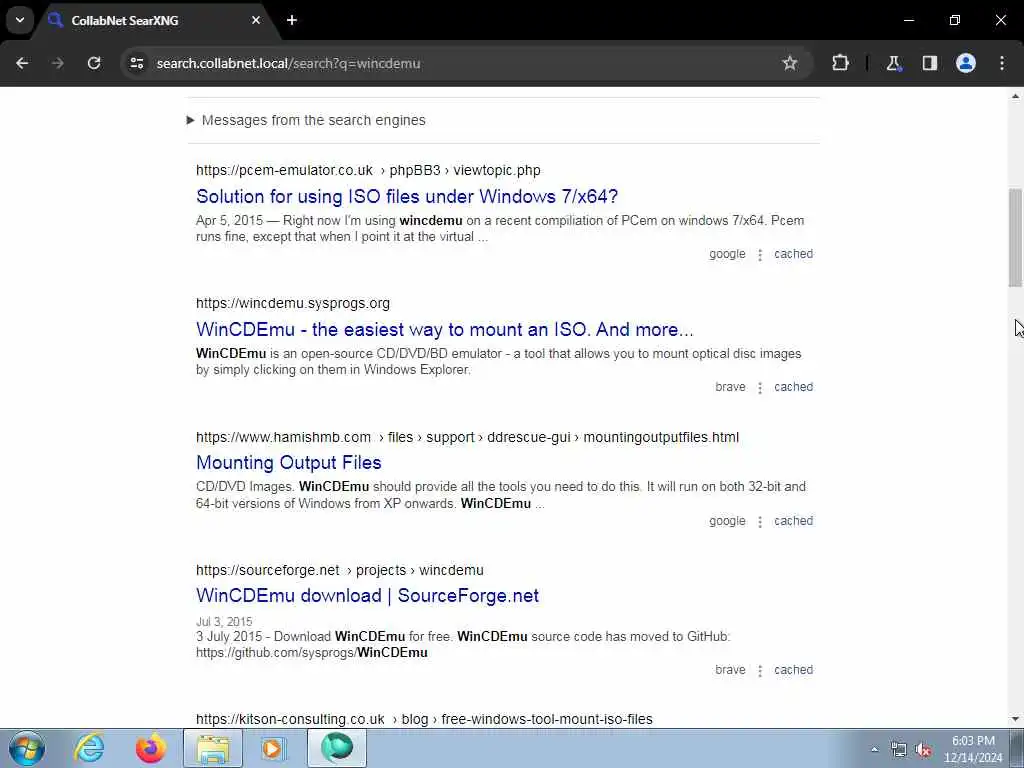Open the profile avatar menu
Screen dimensions: 1024x768
tap(965, 63)
